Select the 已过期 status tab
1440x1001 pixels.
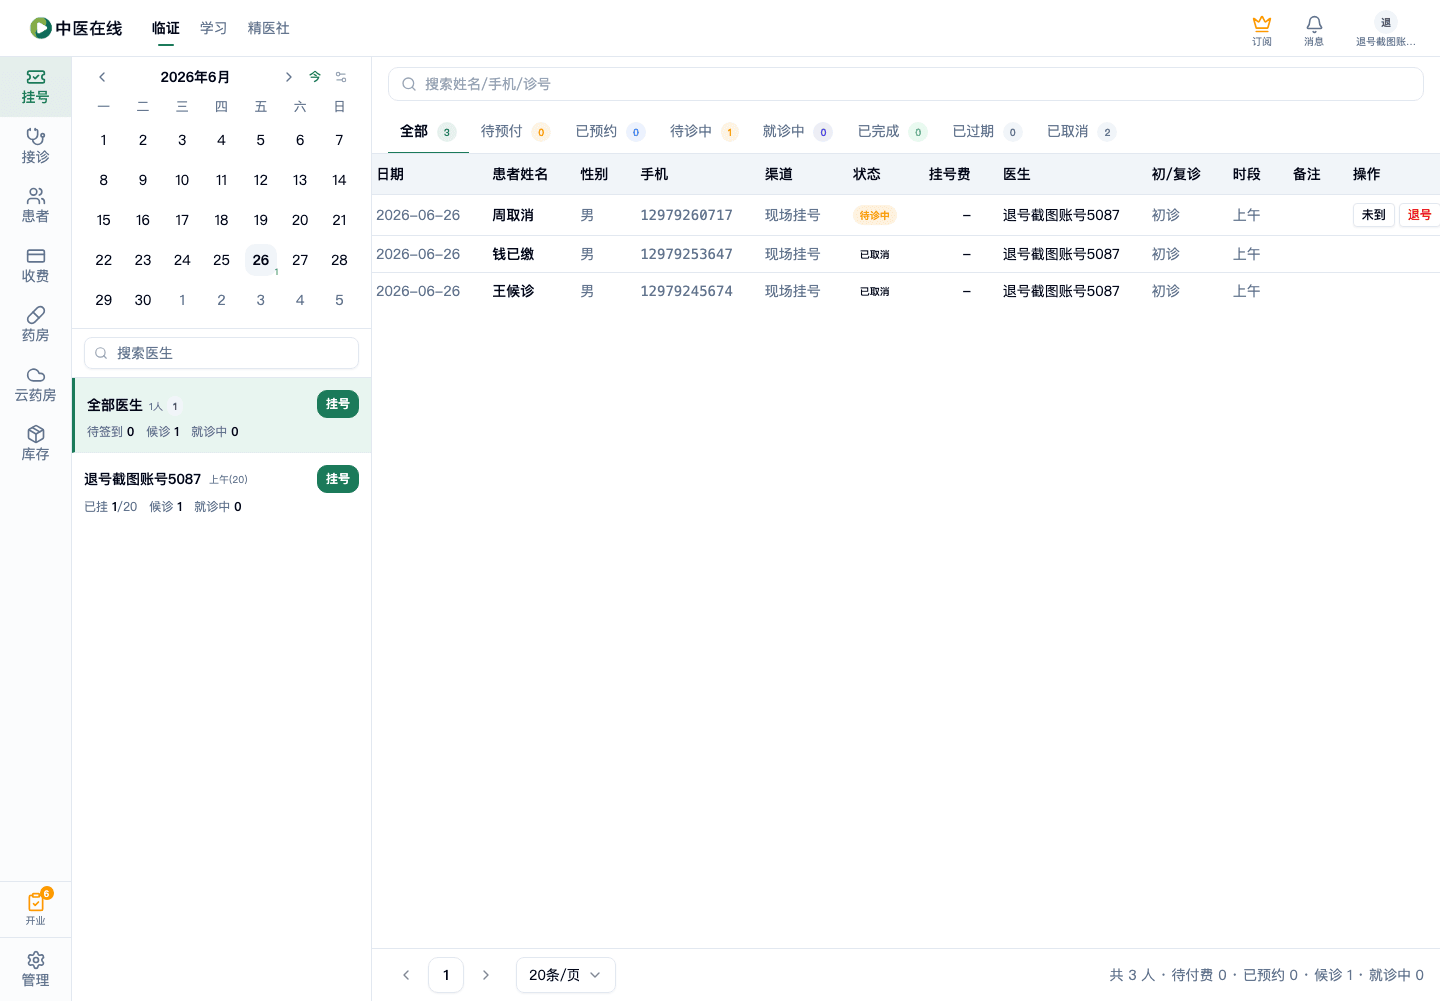(987, 131)
